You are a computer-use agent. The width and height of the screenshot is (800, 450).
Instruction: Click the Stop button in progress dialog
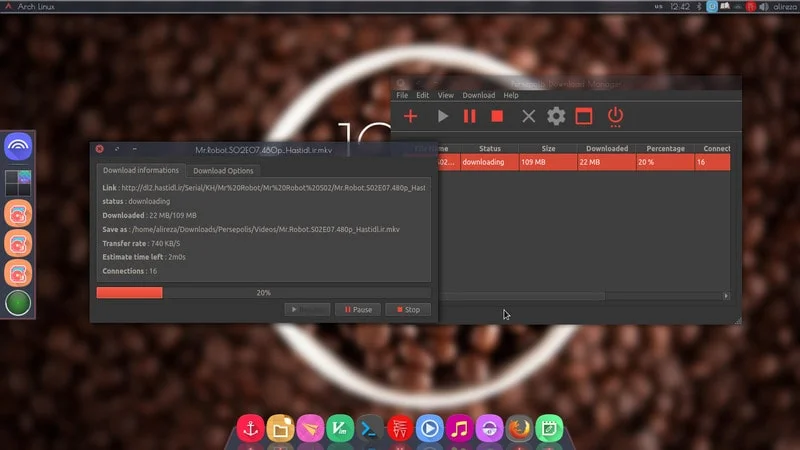(x=408, y=310)
